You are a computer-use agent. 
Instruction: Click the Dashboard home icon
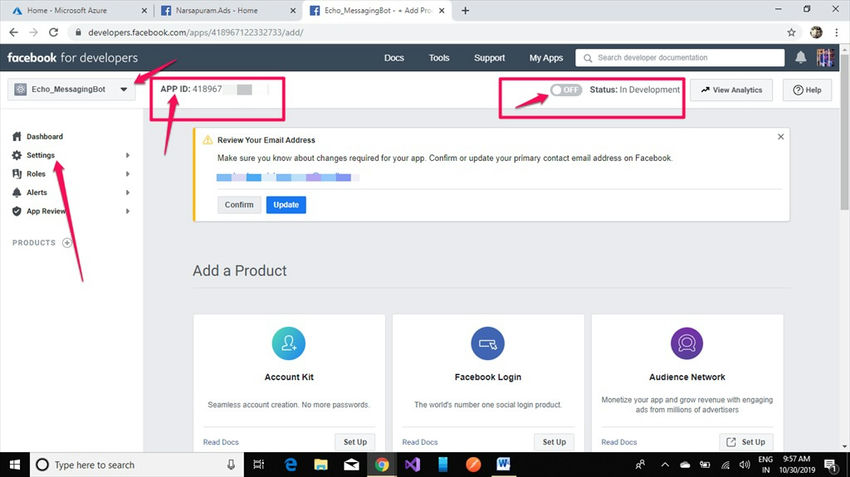pos(17,137)
